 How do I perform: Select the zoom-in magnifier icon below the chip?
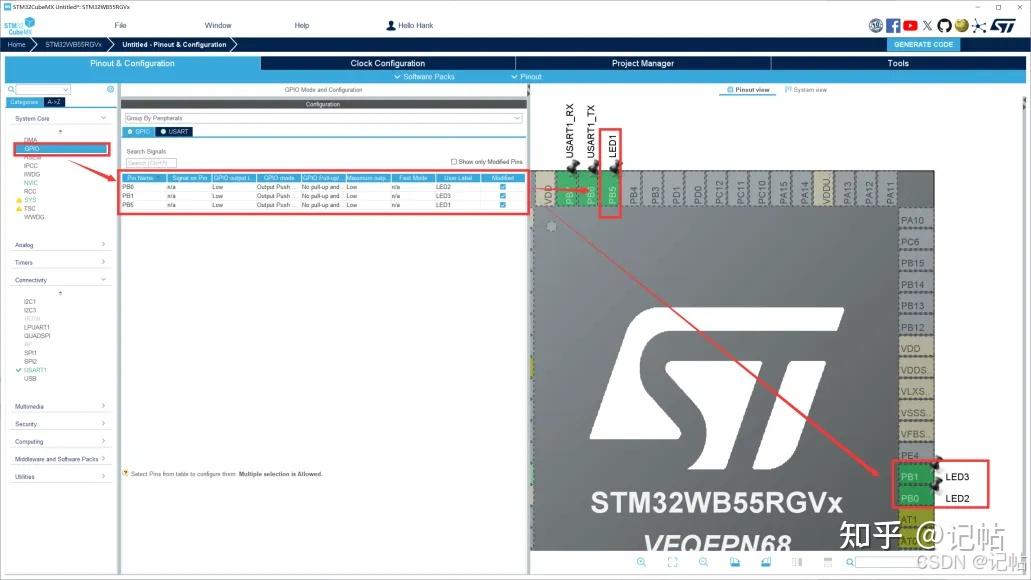coord(641,562)
